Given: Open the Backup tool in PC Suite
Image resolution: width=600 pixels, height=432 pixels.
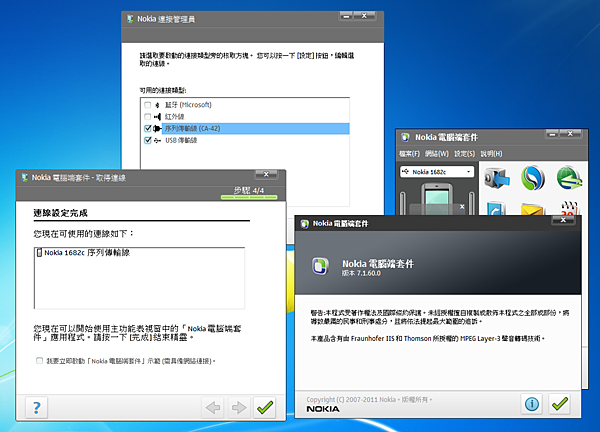Looking at the screenshot, I should [x=497, y=178].
